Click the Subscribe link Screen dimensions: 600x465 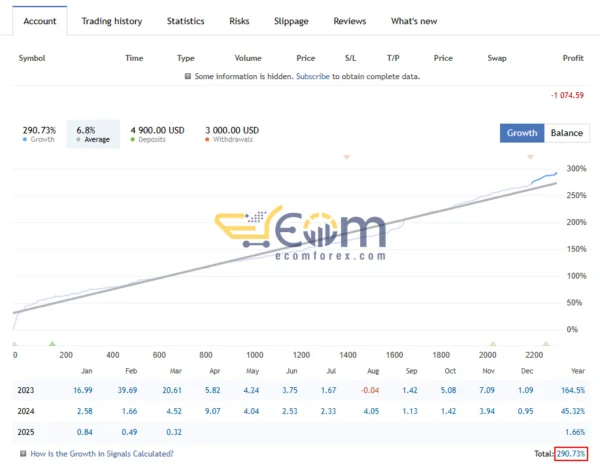point(313,76)
